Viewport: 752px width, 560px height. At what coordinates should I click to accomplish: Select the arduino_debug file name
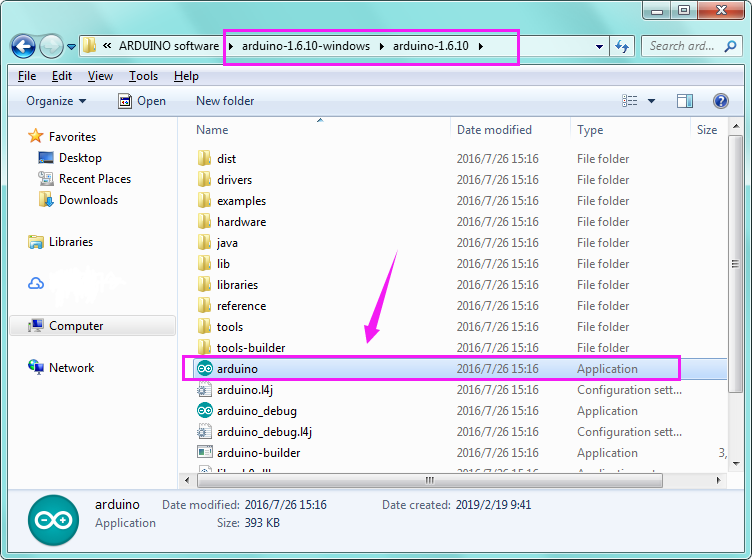pos(257,411)
